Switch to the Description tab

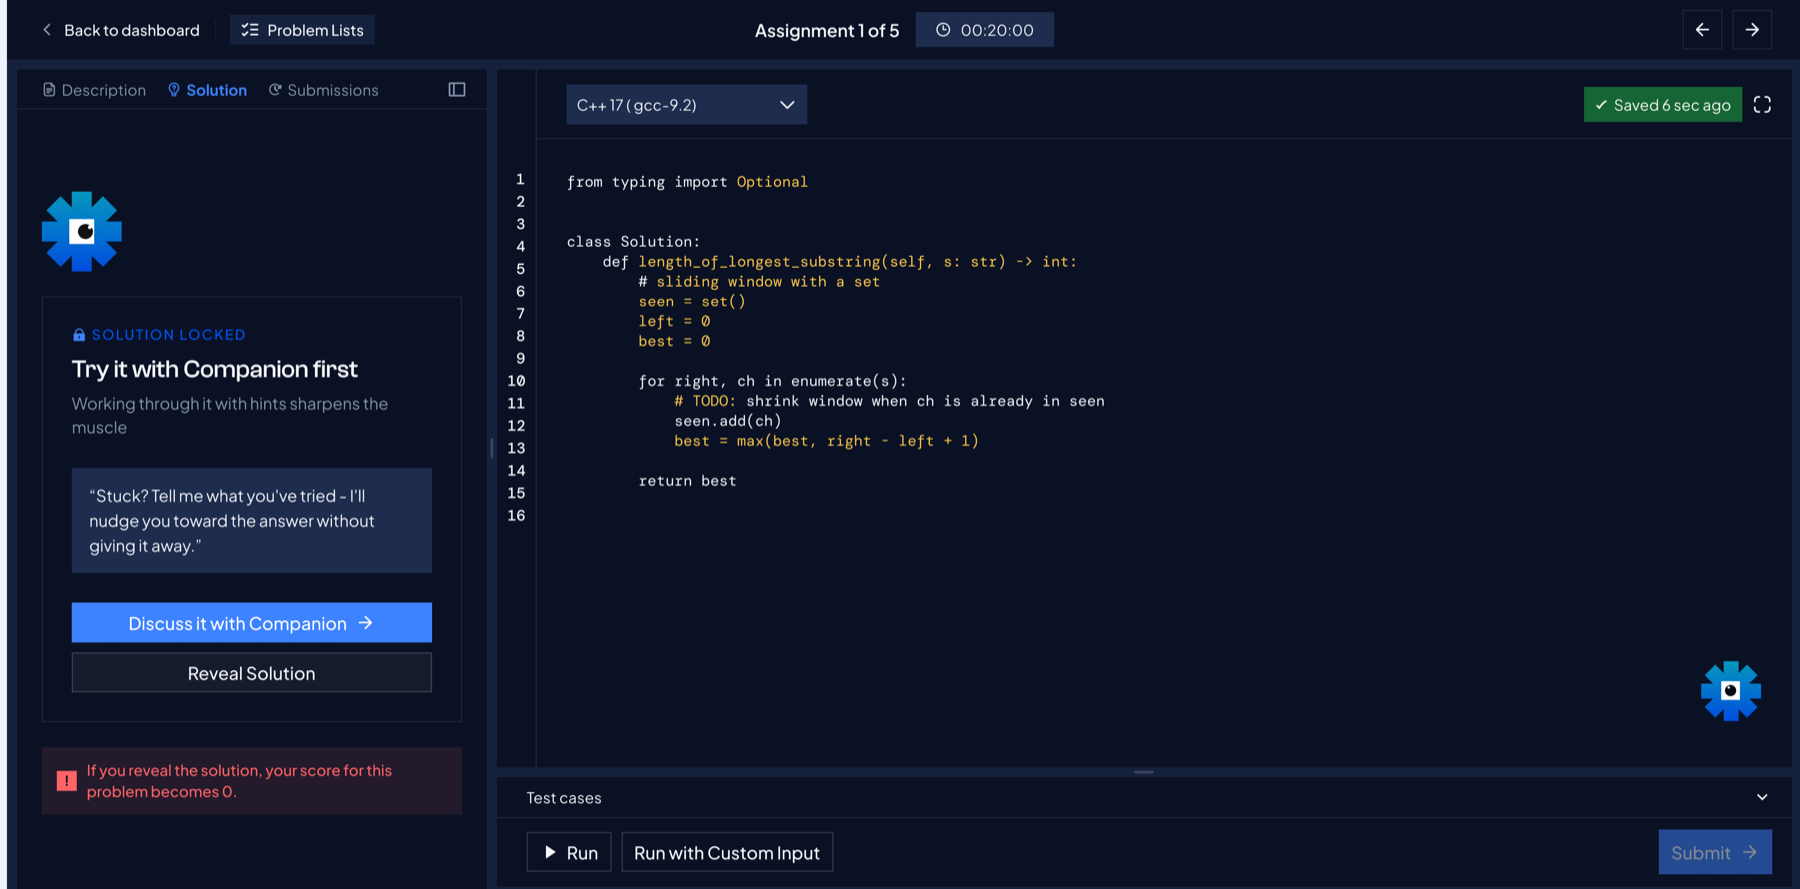(95, 90)
